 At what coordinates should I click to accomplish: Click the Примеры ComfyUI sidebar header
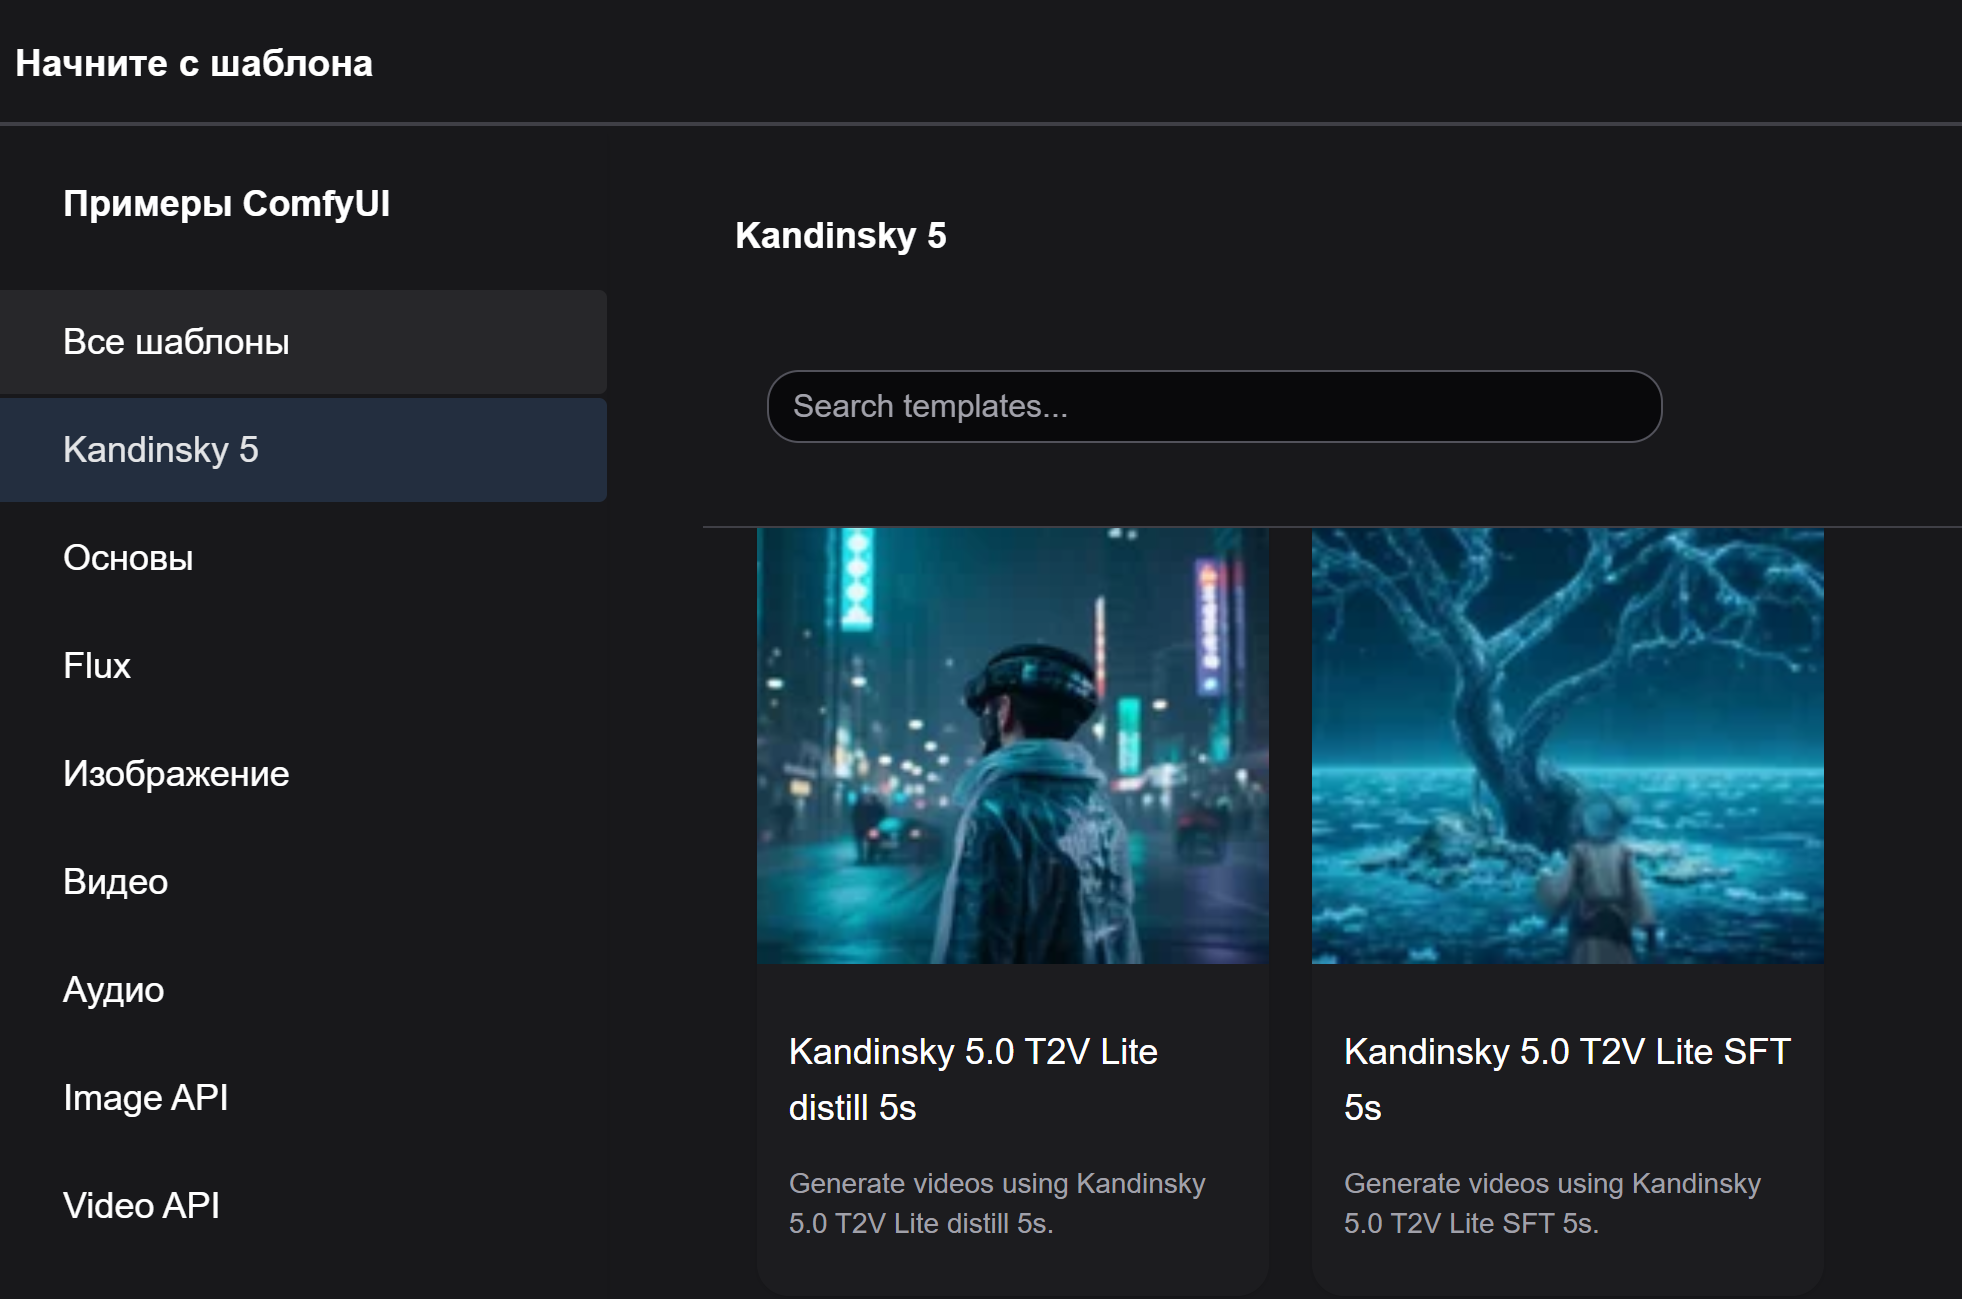click(226, 204)
